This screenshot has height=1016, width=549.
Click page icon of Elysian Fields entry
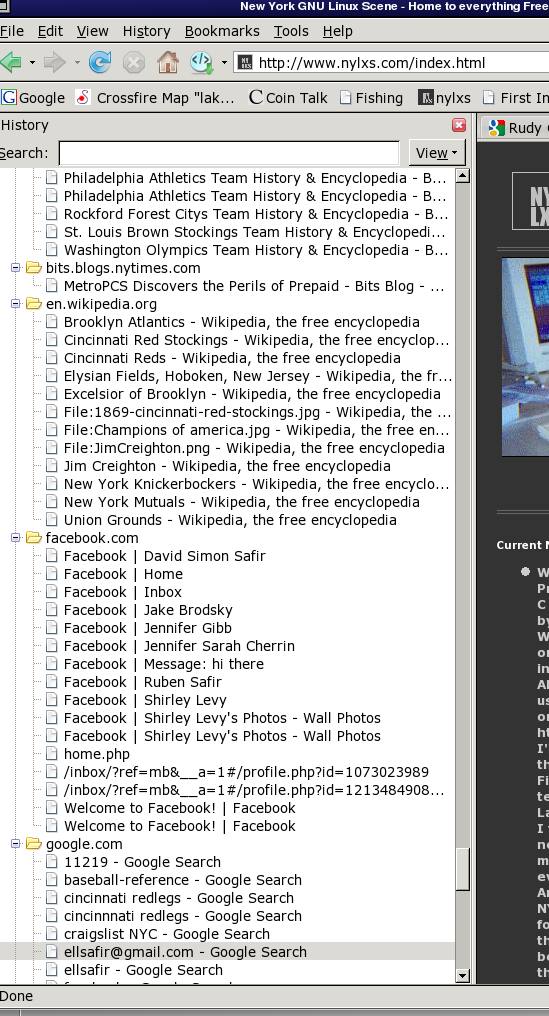[x=52, y=376]
